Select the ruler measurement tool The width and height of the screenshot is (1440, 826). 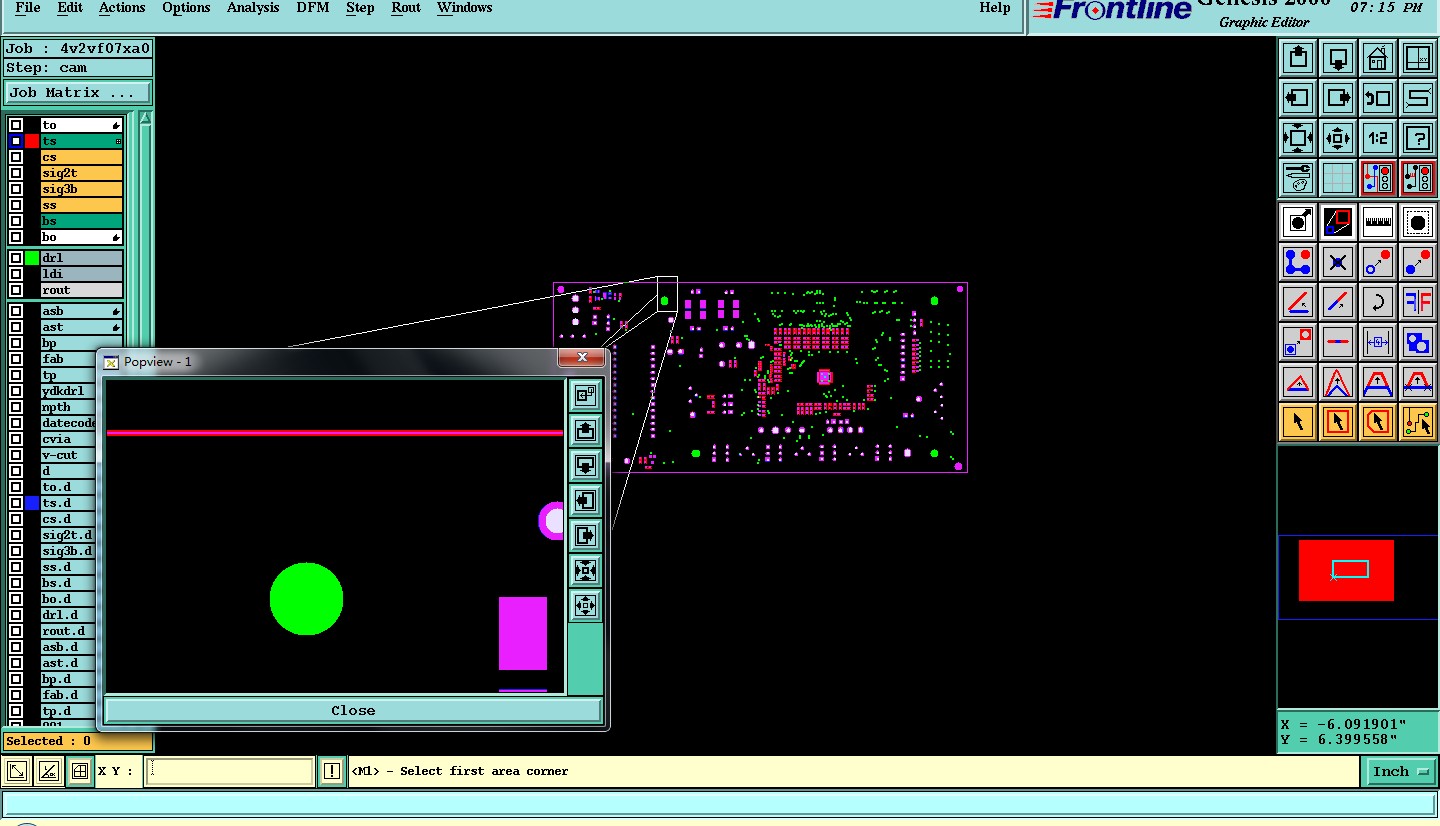pos(1378,221)
